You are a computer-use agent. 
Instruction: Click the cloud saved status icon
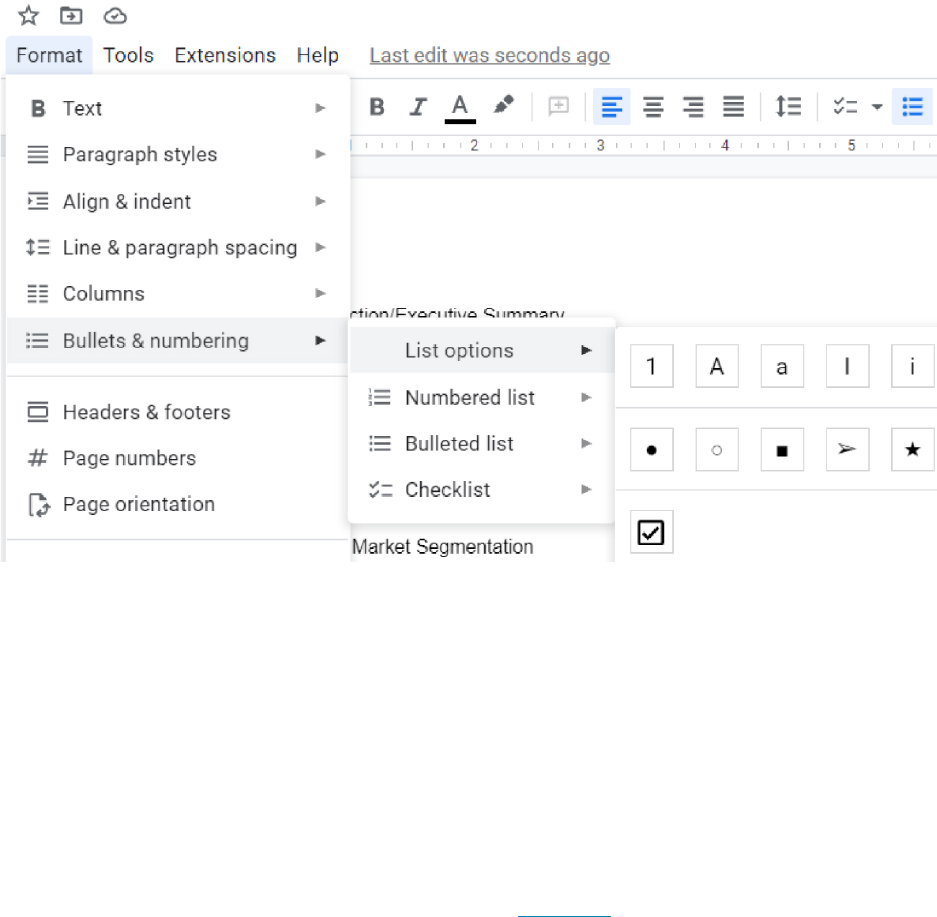(x=115, y=15)
